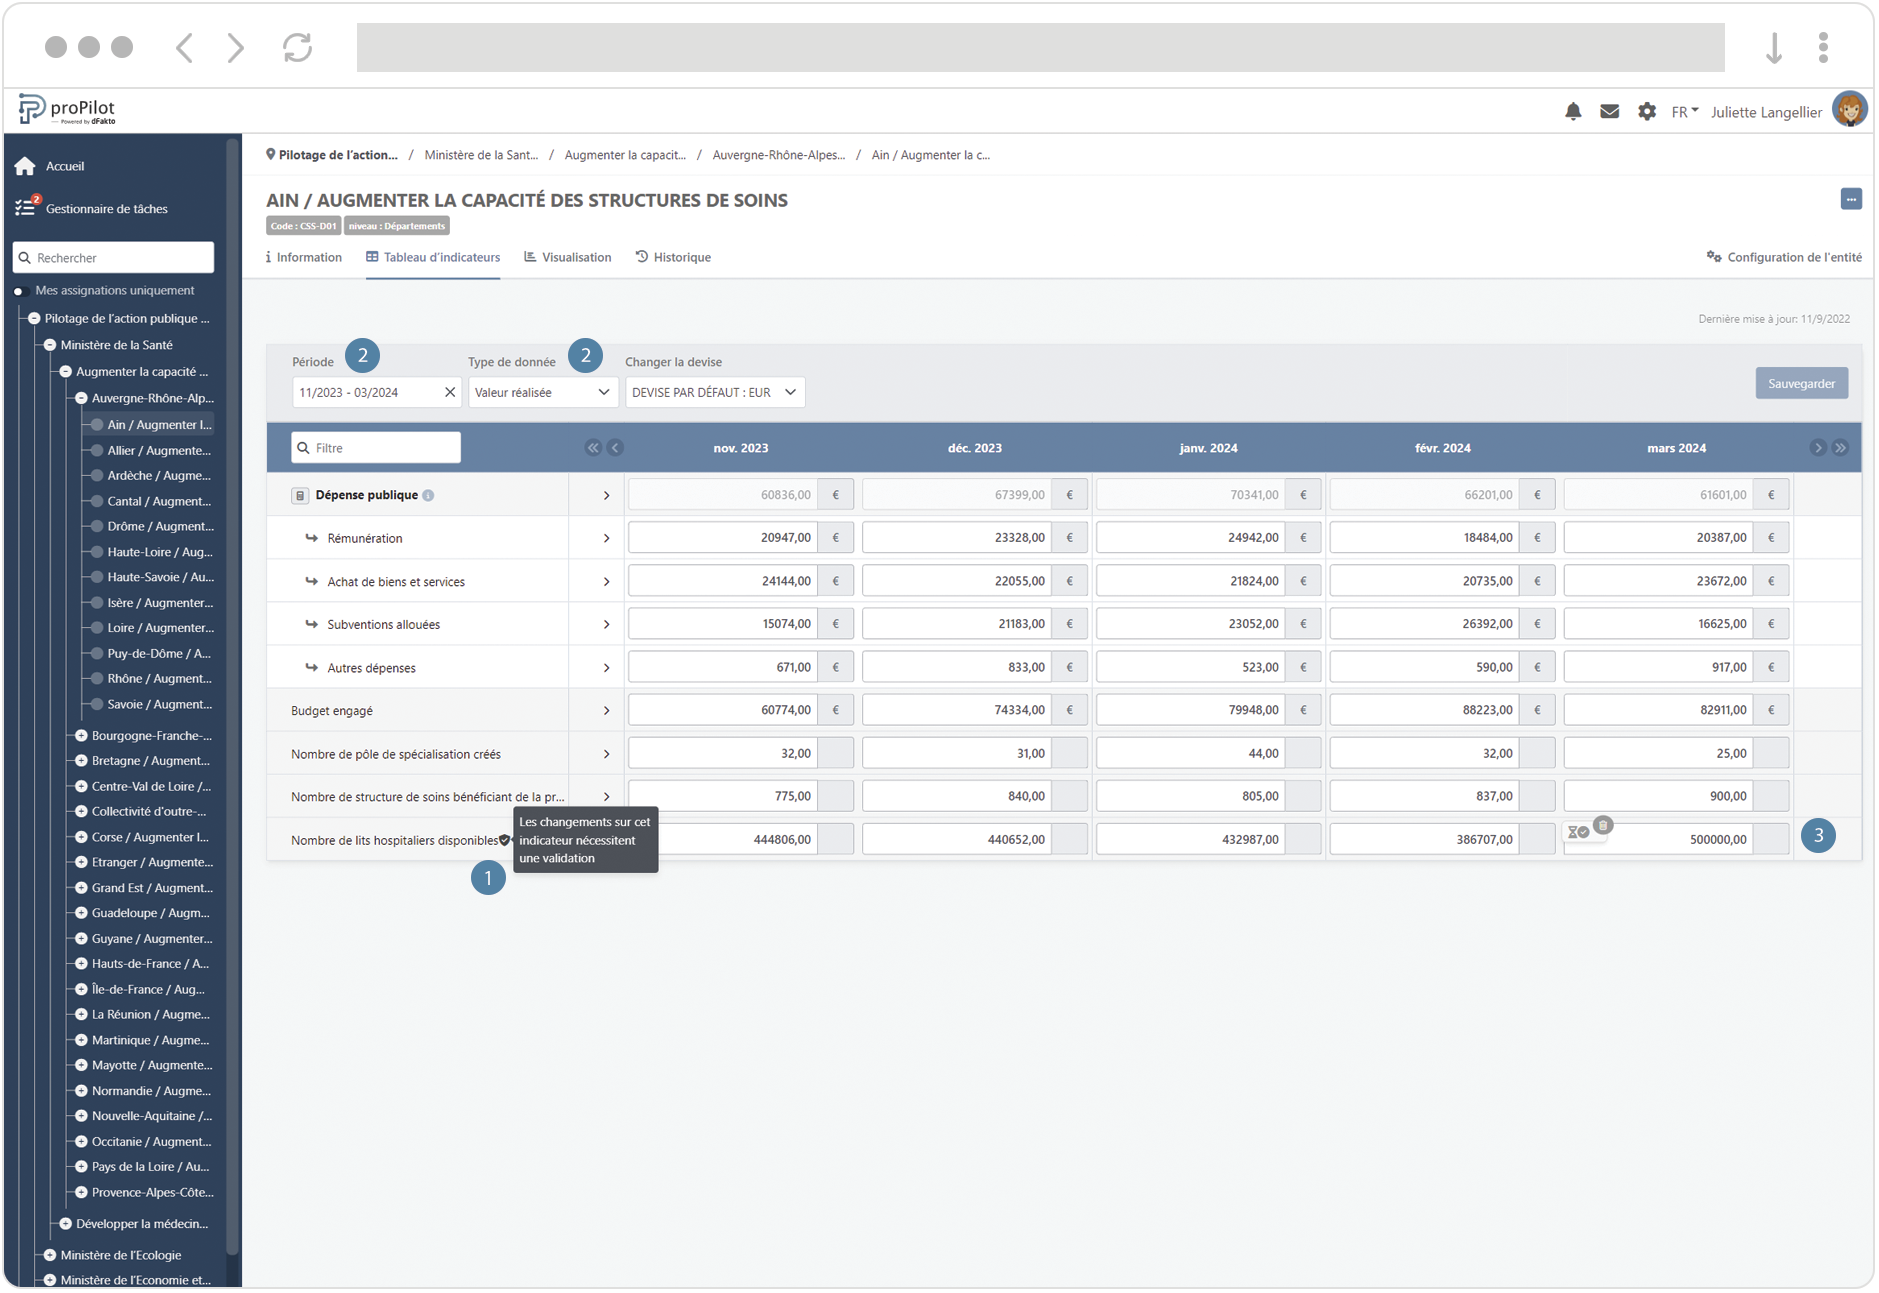This screenshot has height=1293, width=1879.
Task: Open the Type de donnée dropdown
Action: click(542, 393)
